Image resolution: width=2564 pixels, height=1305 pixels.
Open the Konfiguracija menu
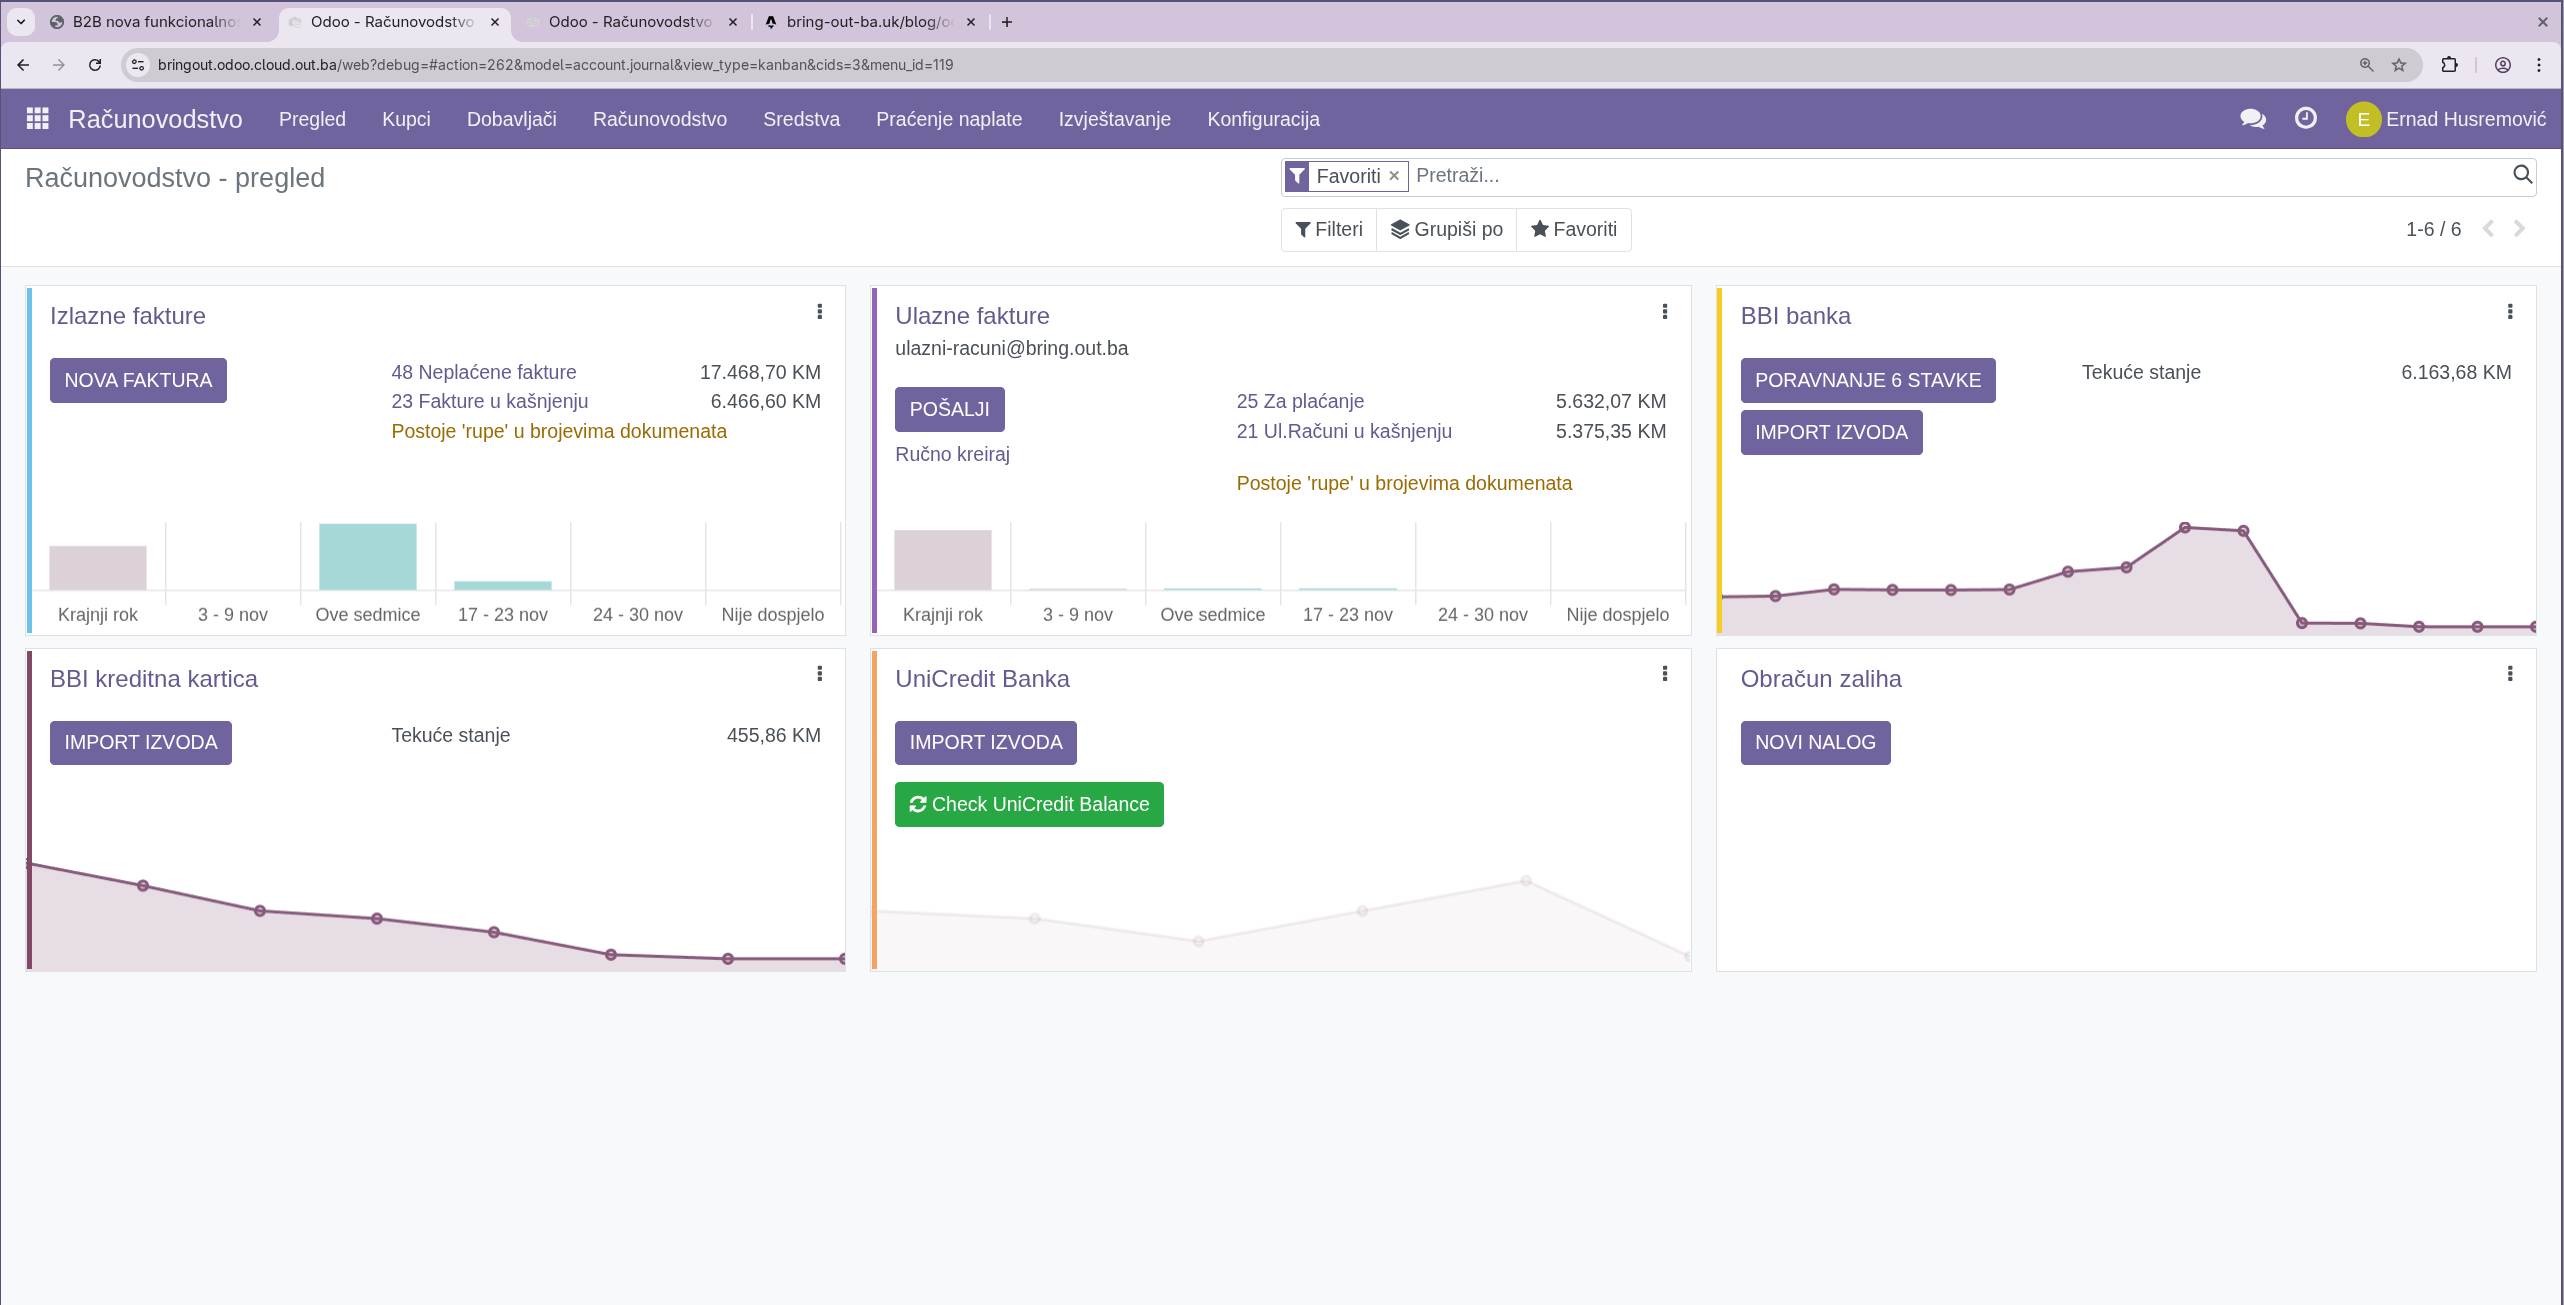(1263, 119)
